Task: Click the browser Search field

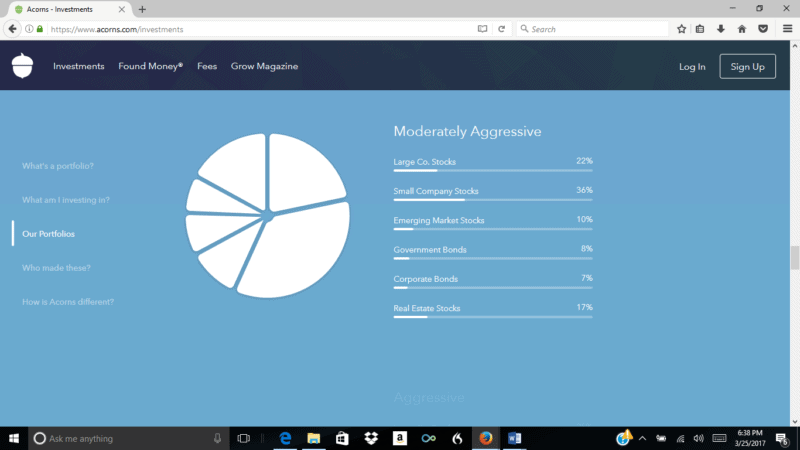Action: (592, 29)
